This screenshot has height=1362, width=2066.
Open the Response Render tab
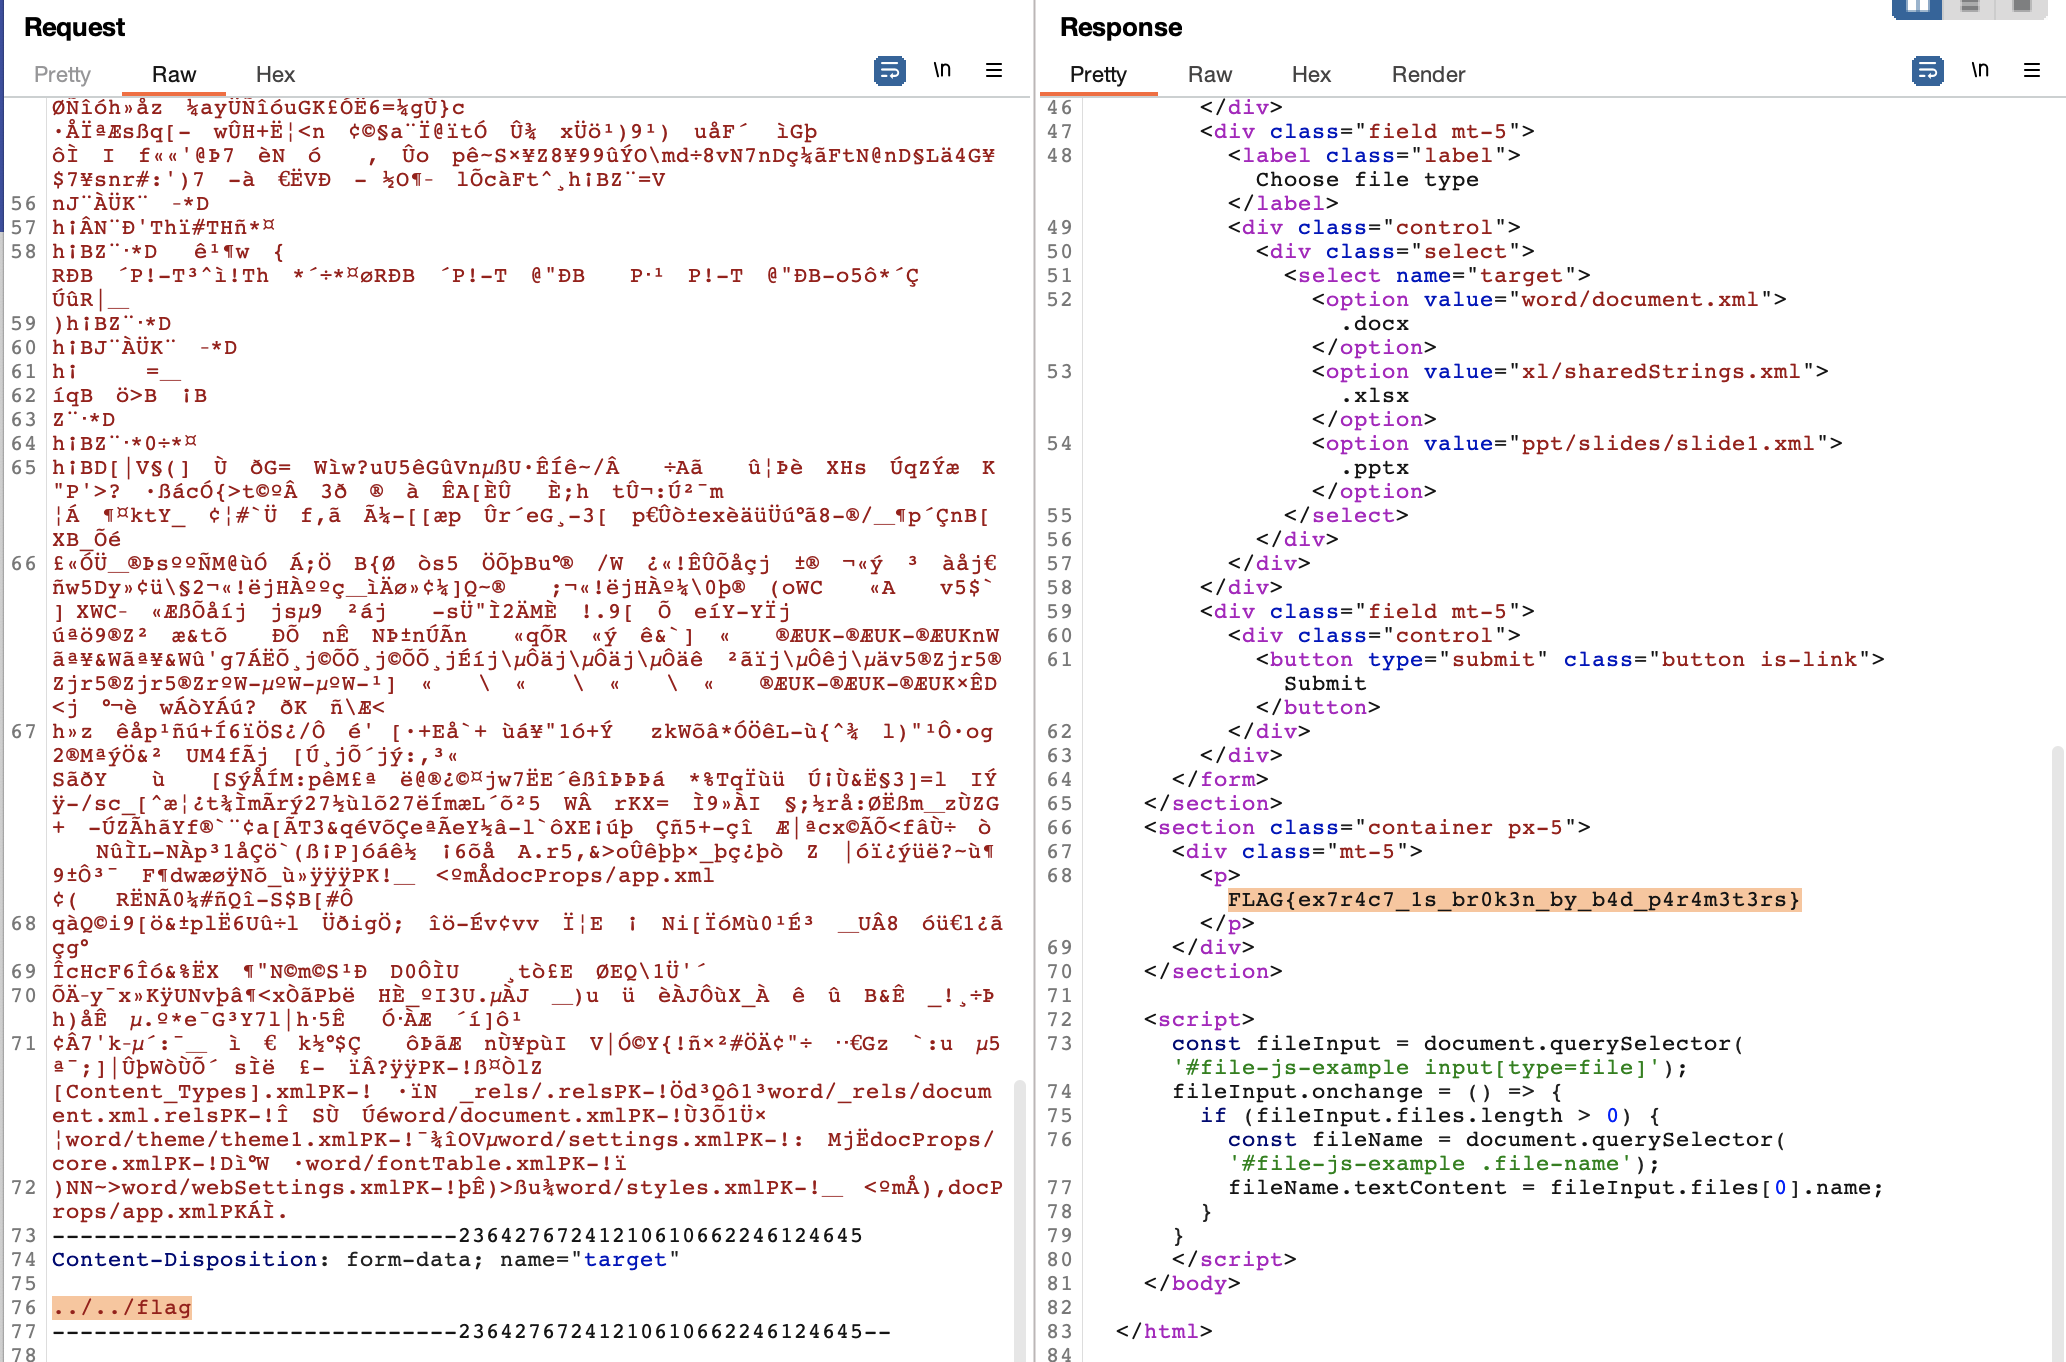point(1428,74)
